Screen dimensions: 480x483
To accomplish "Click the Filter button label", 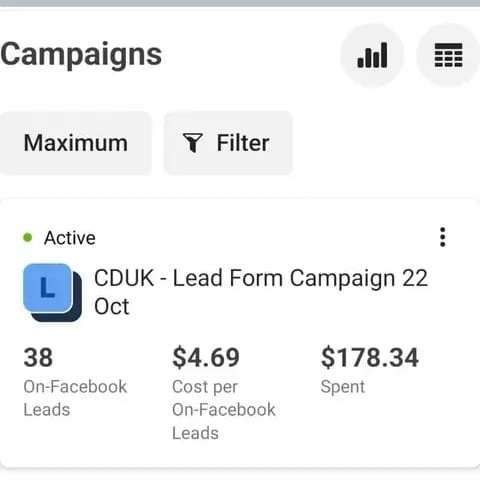I will (x=243, y=143).
